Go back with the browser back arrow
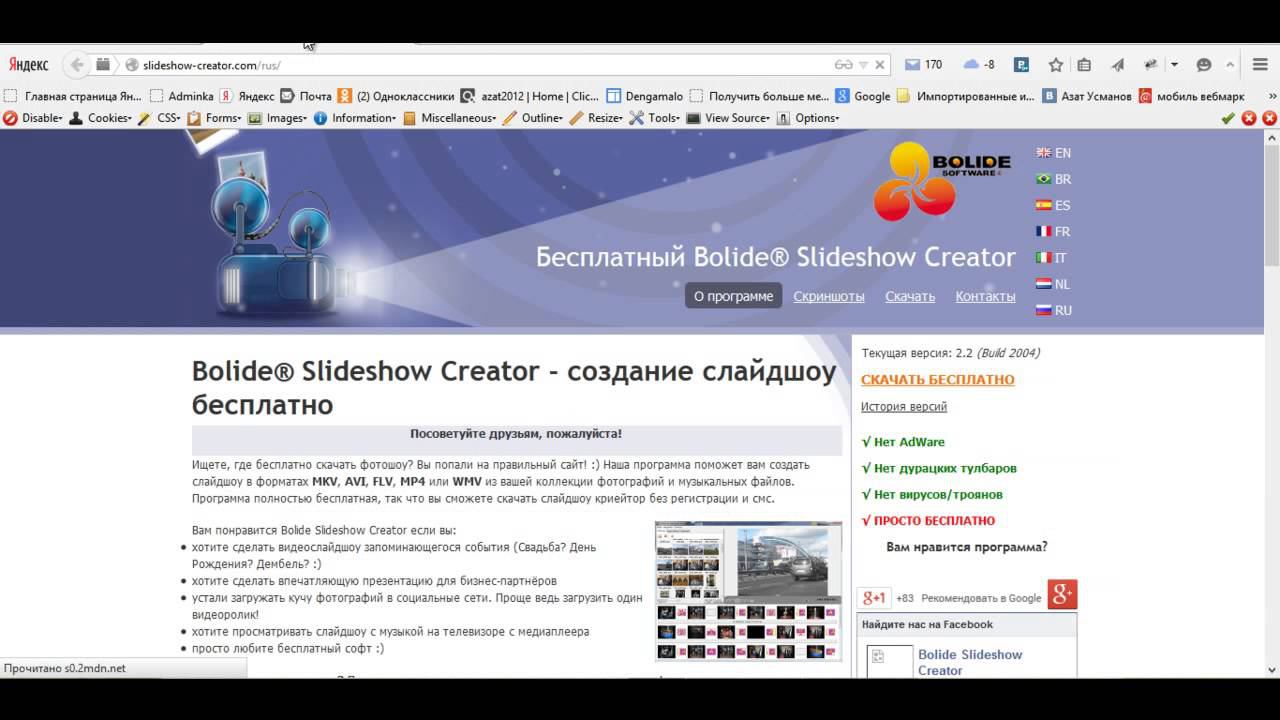Image resolution: width=1280 pixels, height=720 pixels. pos(76,65)
